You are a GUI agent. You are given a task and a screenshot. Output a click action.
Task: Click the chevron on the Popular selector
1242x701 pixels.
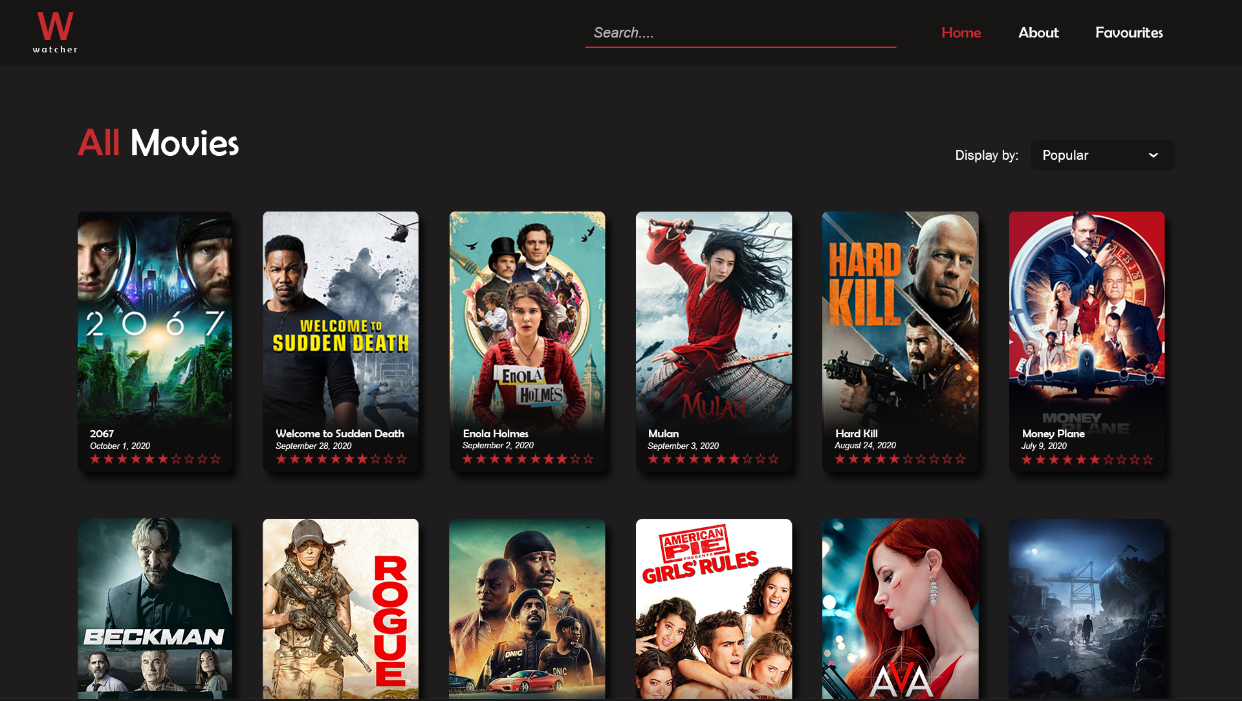(1155, 155)
